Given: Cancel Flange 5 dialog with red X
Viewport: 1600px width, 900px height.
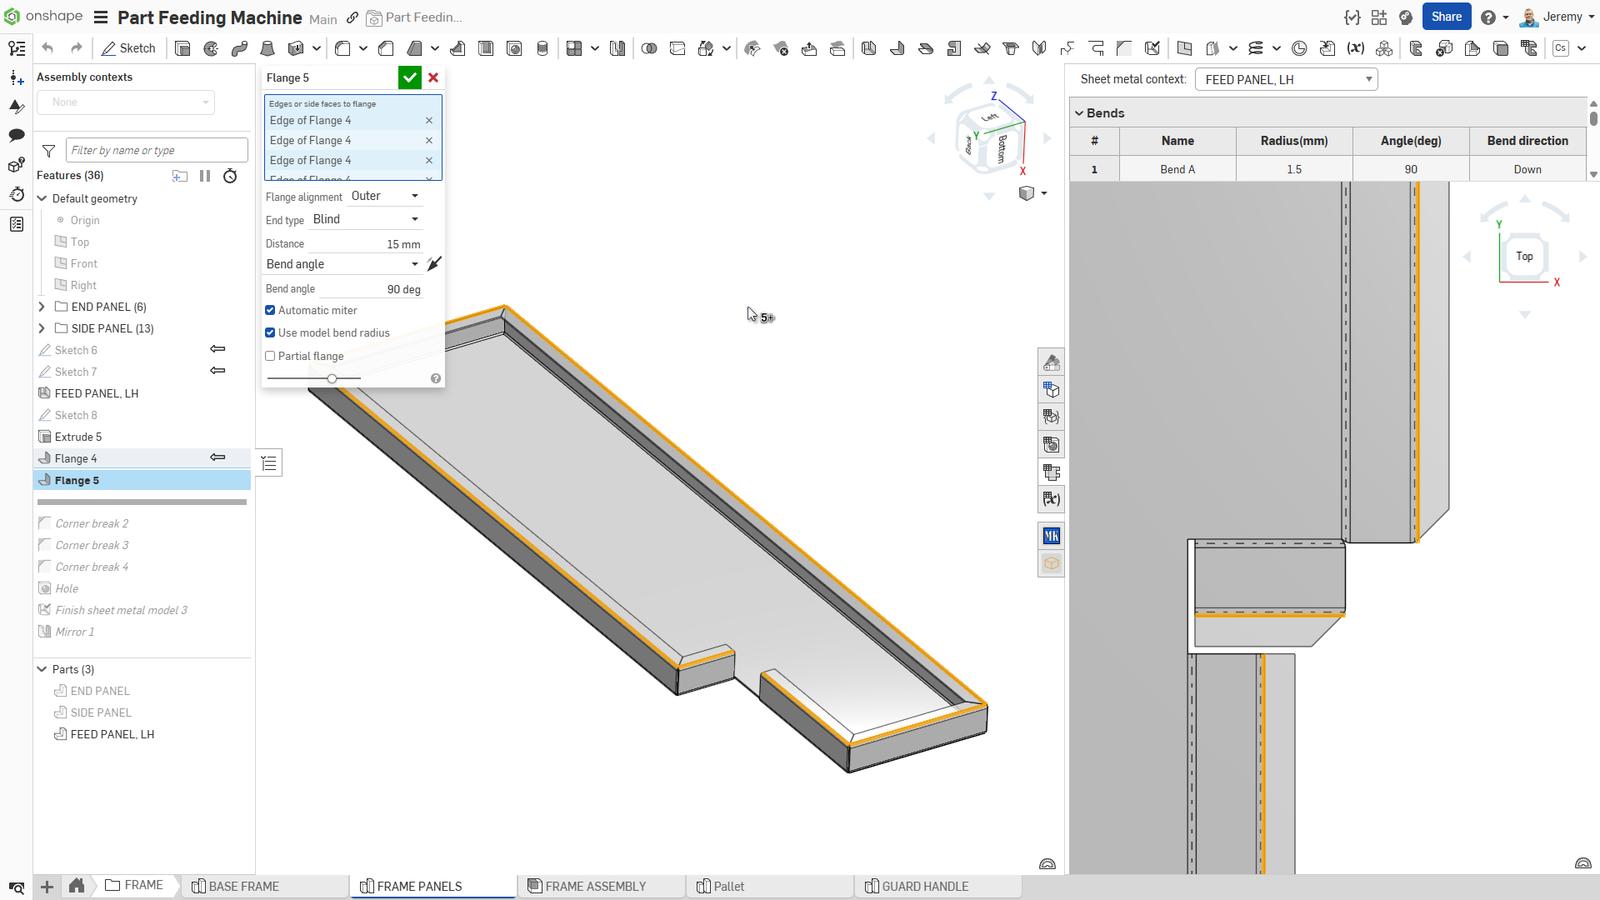Looking at the screenshot, I should (433, 77).
